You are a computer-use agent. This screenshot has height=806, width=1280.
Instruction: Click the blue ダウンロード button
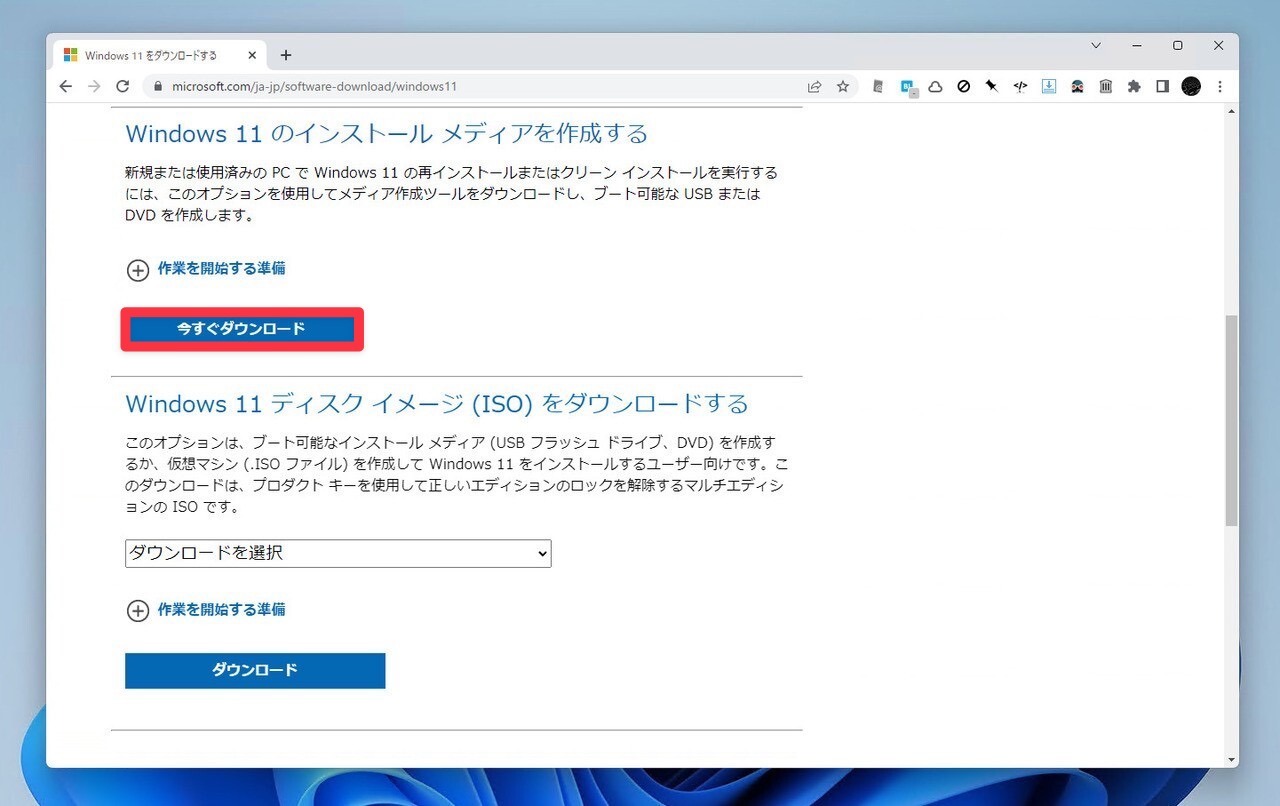pos(255,671)
